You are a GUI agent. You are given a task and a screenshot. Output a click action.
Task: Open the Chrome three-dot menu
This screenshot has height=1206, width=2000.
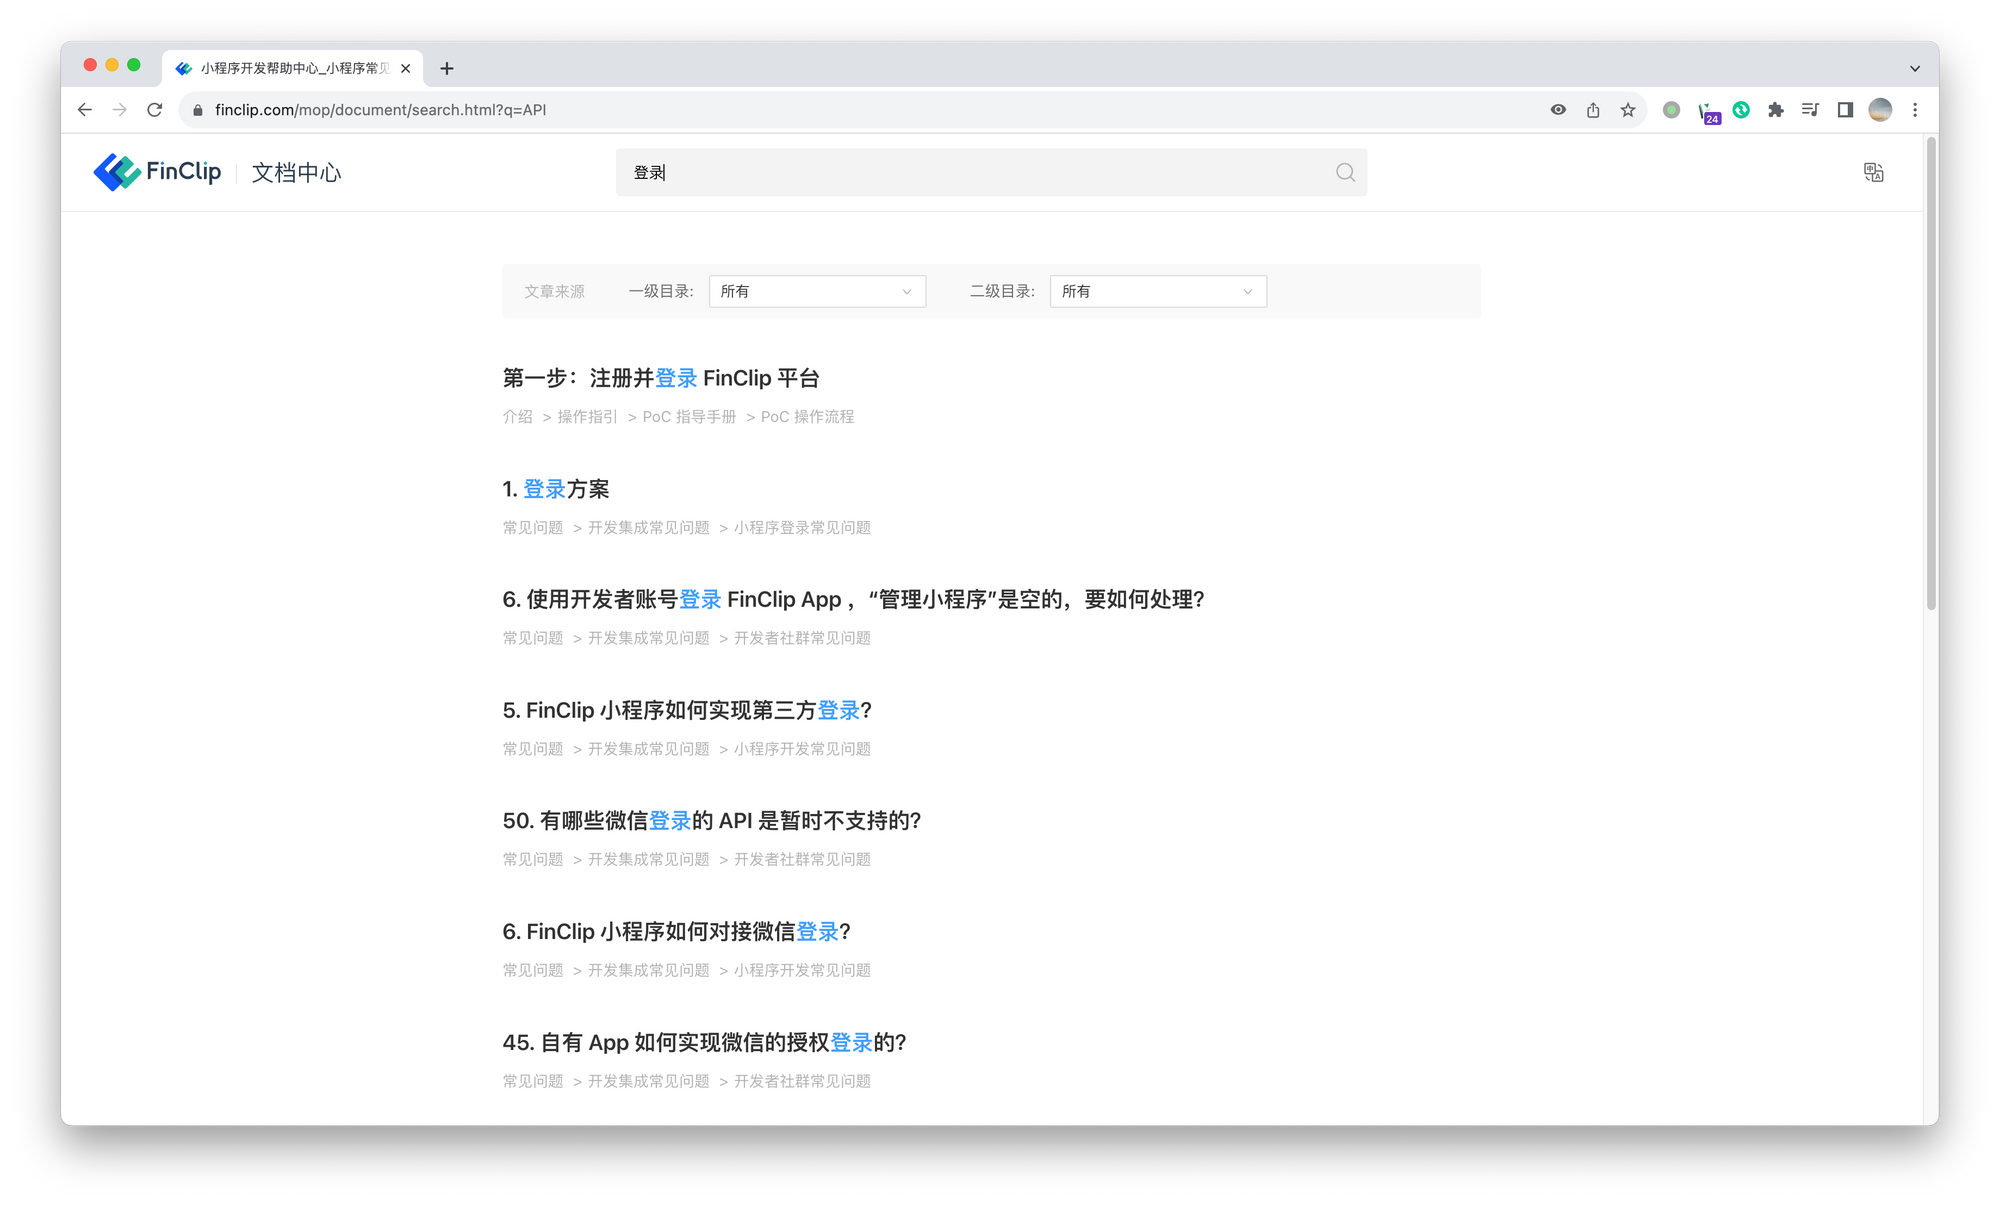(x=1915, y=110)
